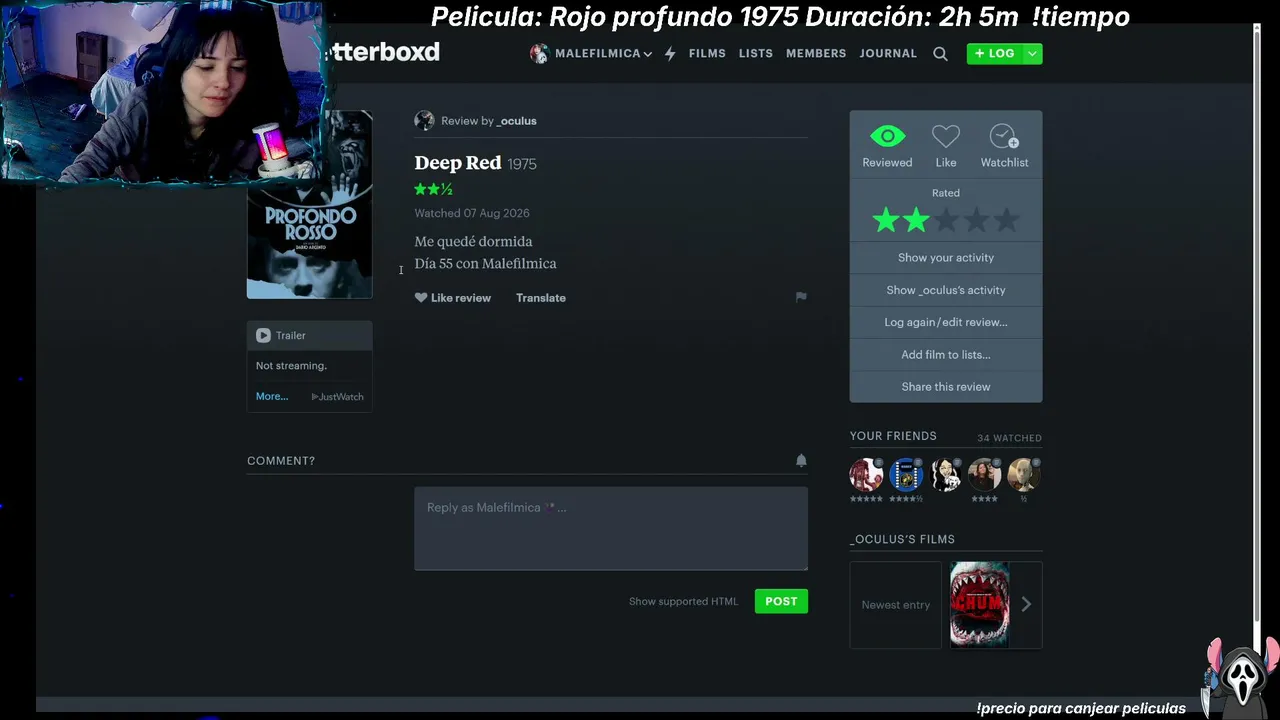1280x720 pixels.
Task: Click _oculus's avatar beside 'Review by'
Action: pos(424,121)
